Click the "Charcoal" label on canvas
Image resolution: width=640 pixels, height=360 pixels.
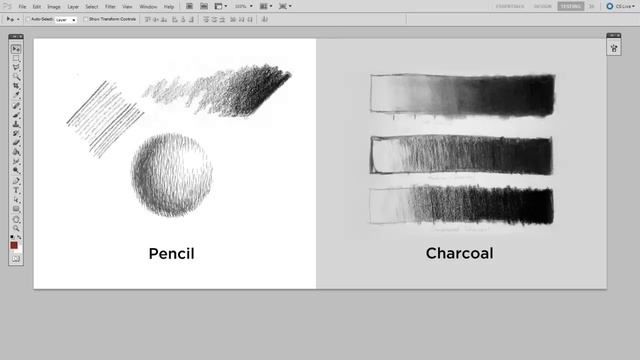[460, 253]
